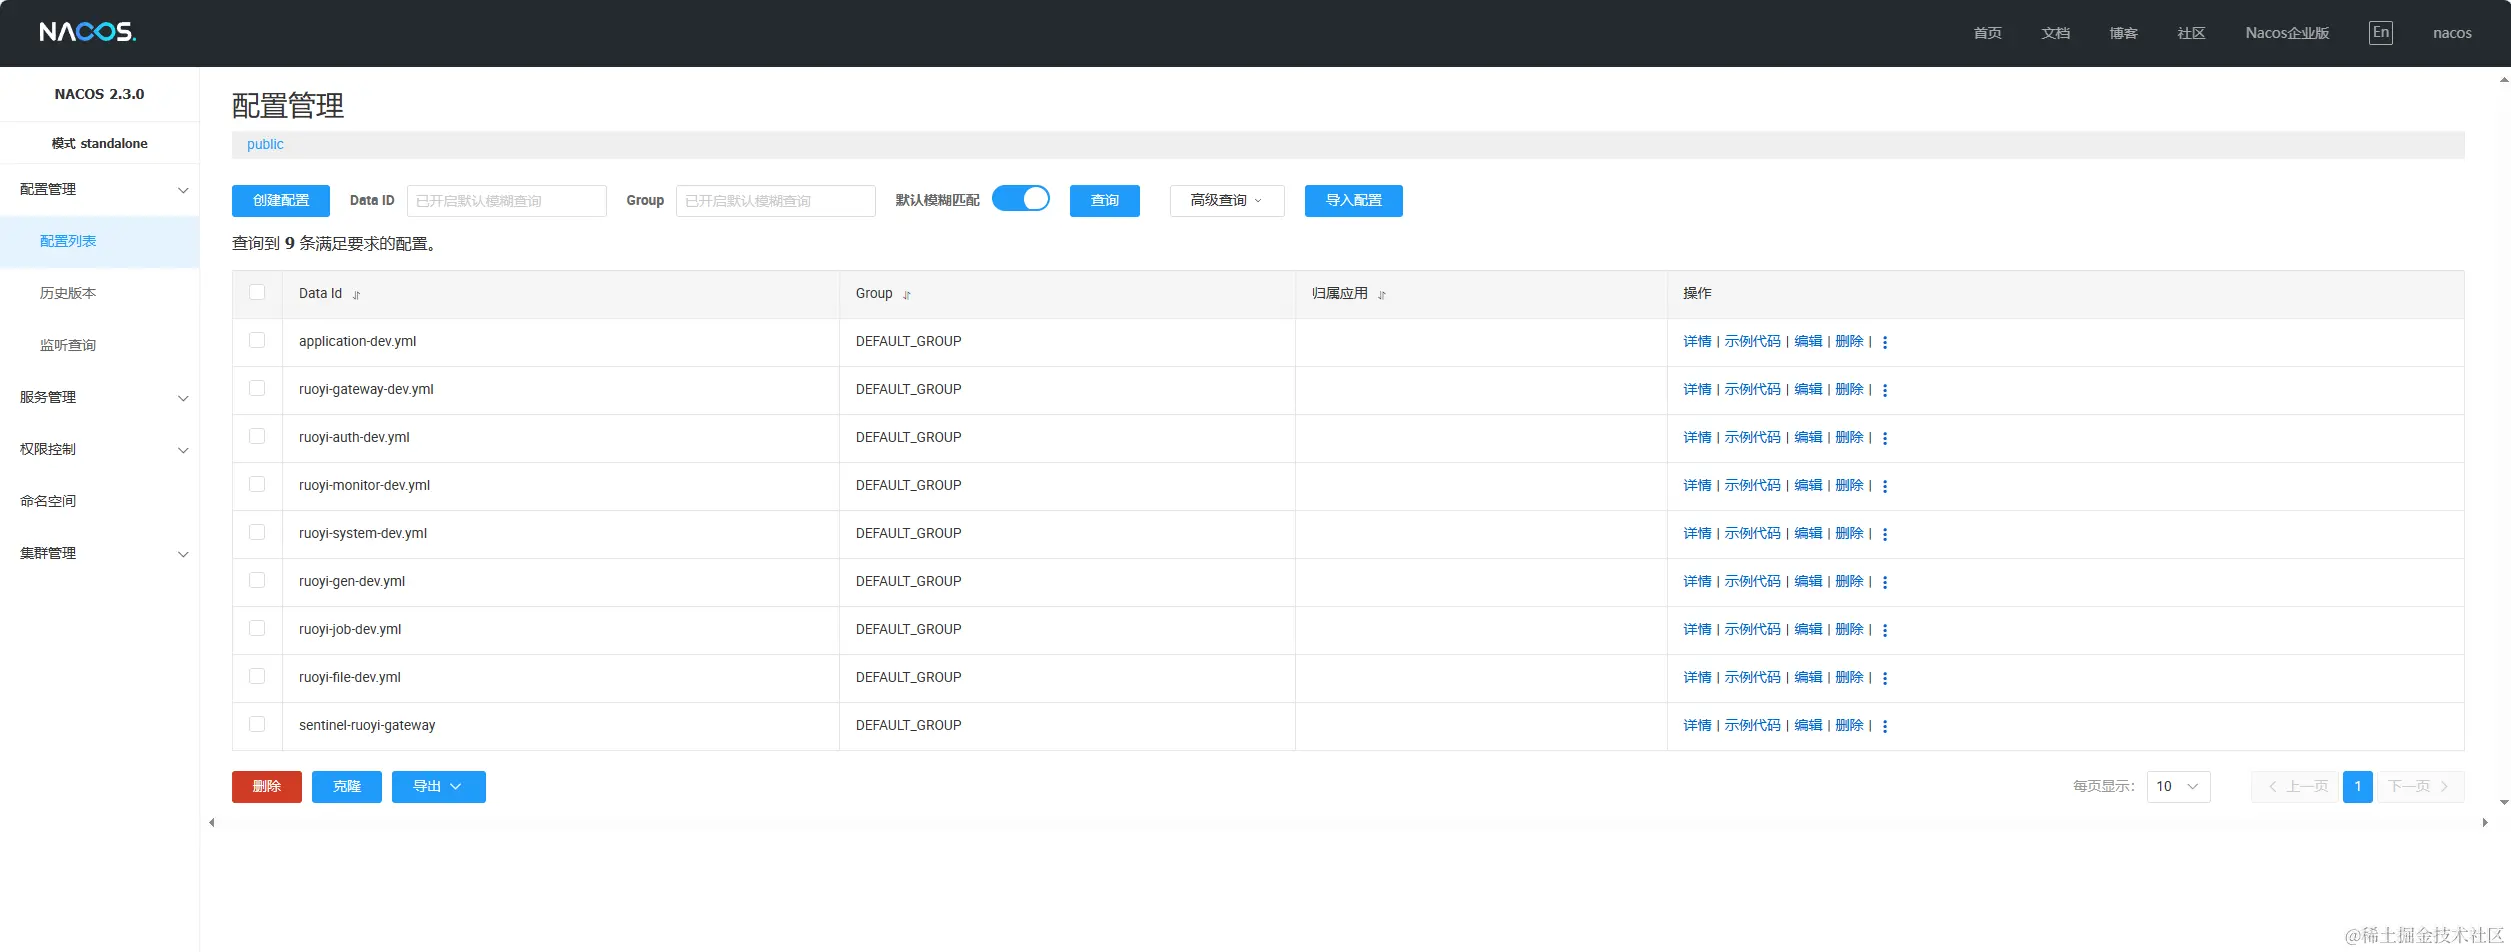The image size is (2511, 952).
Task: Click 删除 for ruoyi-monitor-dev.yml
Action: 1850,486
